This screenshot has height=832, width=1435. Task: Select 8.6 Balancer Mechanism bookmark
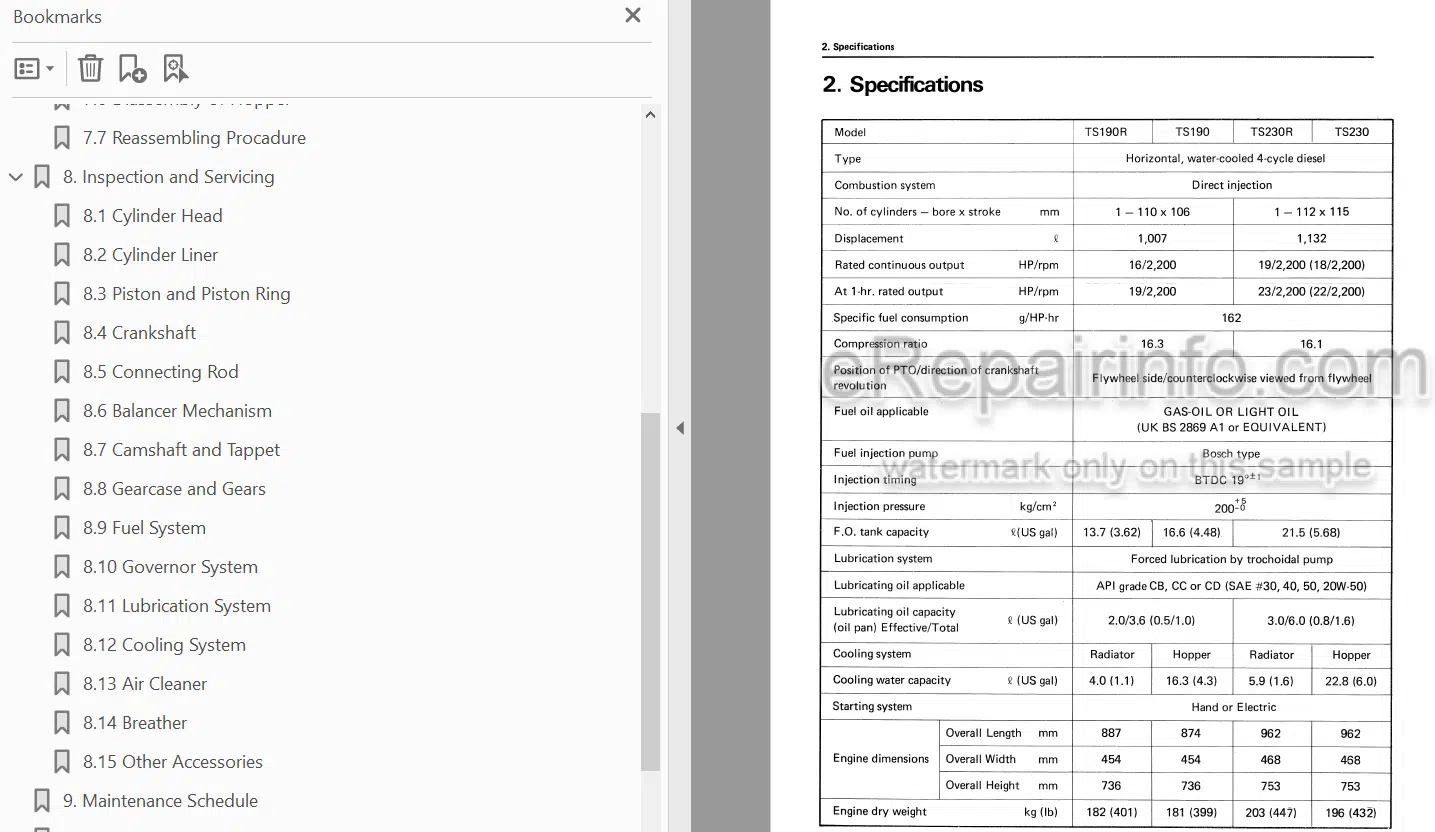[177, 411]
